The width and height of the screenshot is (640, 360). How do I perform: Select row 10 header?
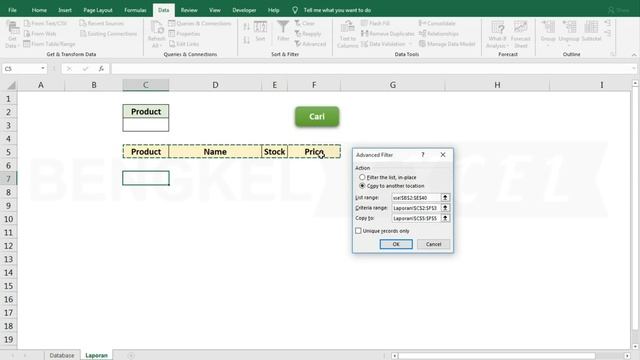[x=8, y=219]
